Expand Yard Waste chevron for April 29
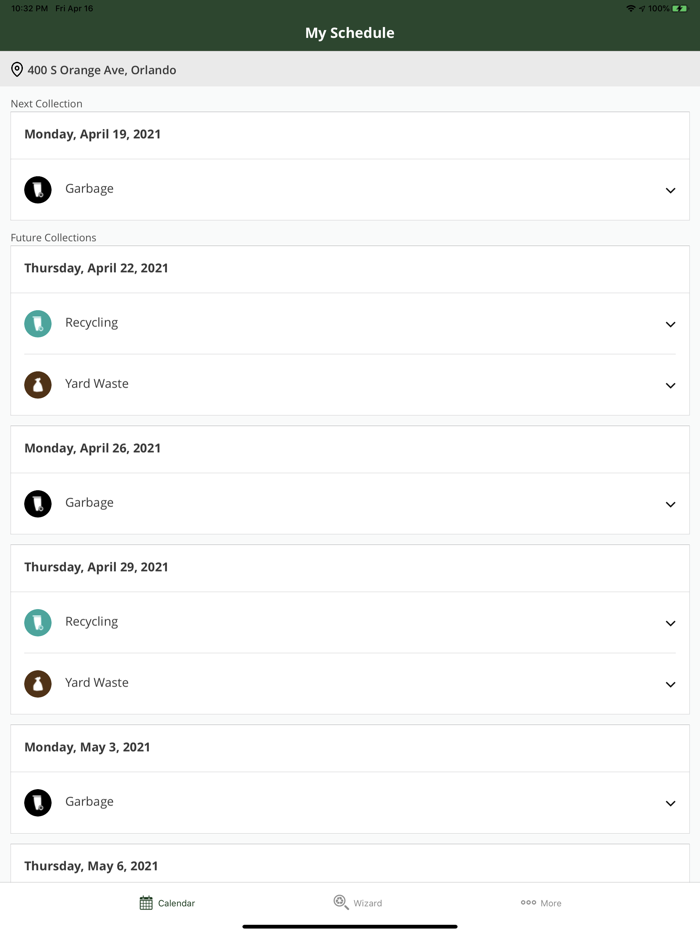The height and width of the screenshot is (934, 700). [x=670, y=684]
